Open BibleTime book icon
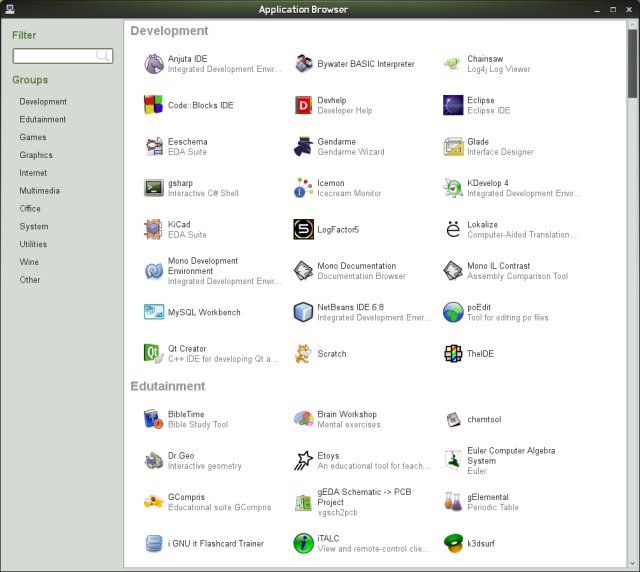640x572 pixels. 154,419
